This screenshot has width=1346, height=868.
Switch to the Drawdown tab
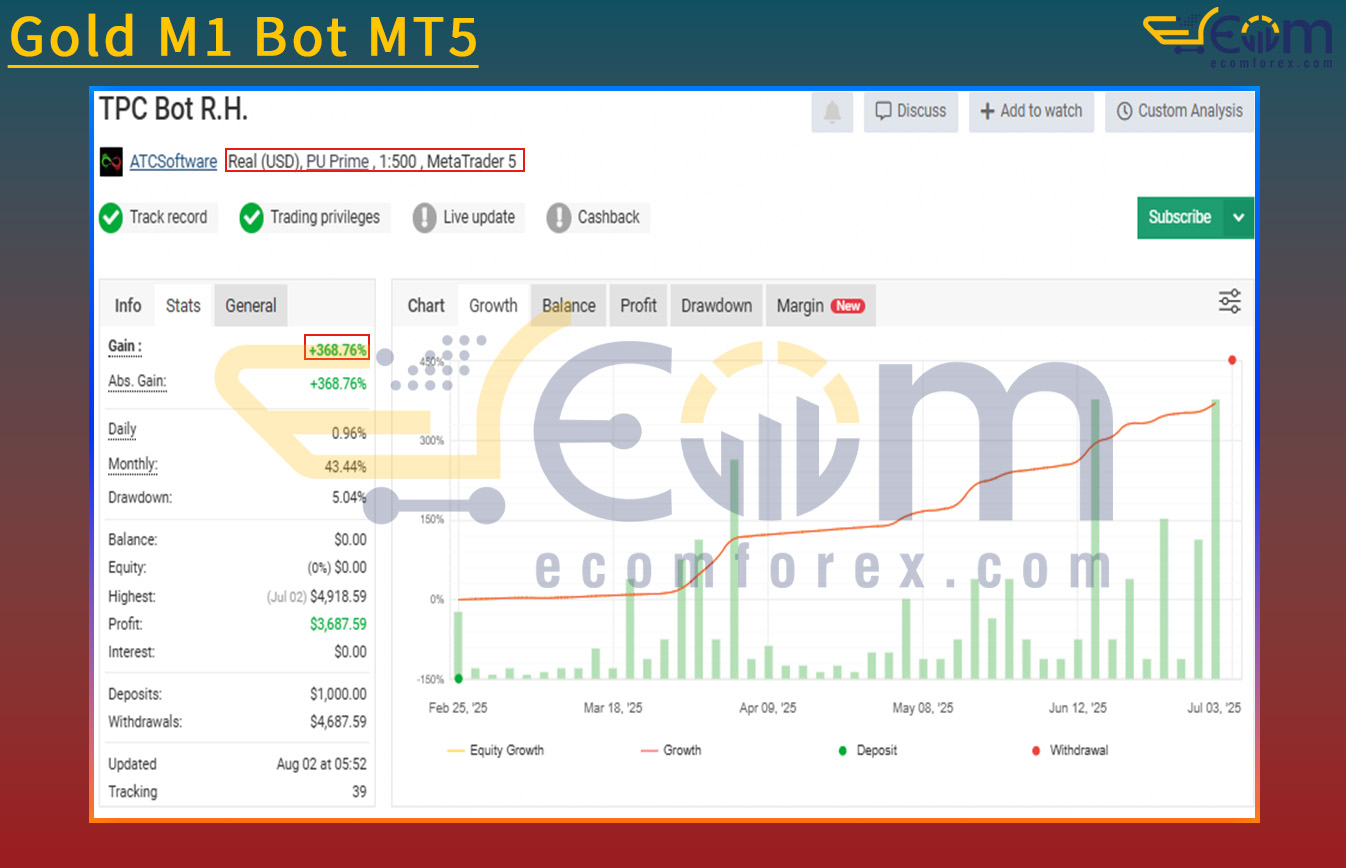[717, 306]
